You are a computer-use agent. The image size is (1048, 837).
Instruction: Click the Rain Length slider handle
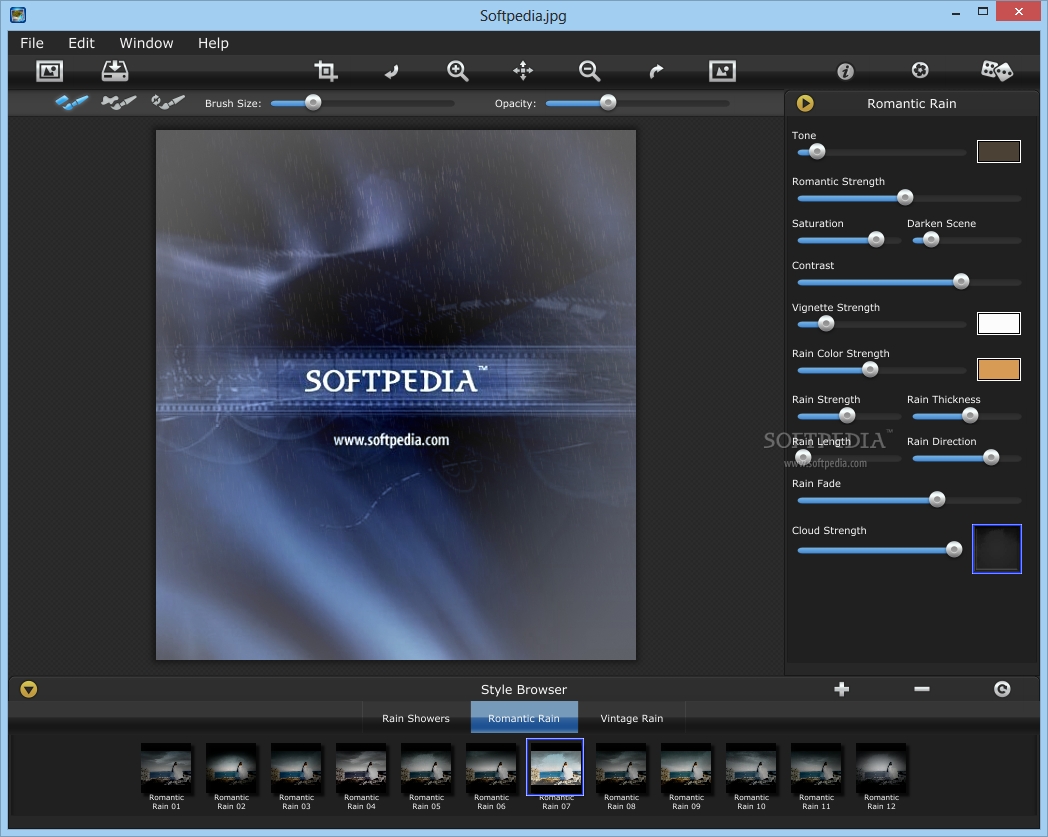coord(803,457)
